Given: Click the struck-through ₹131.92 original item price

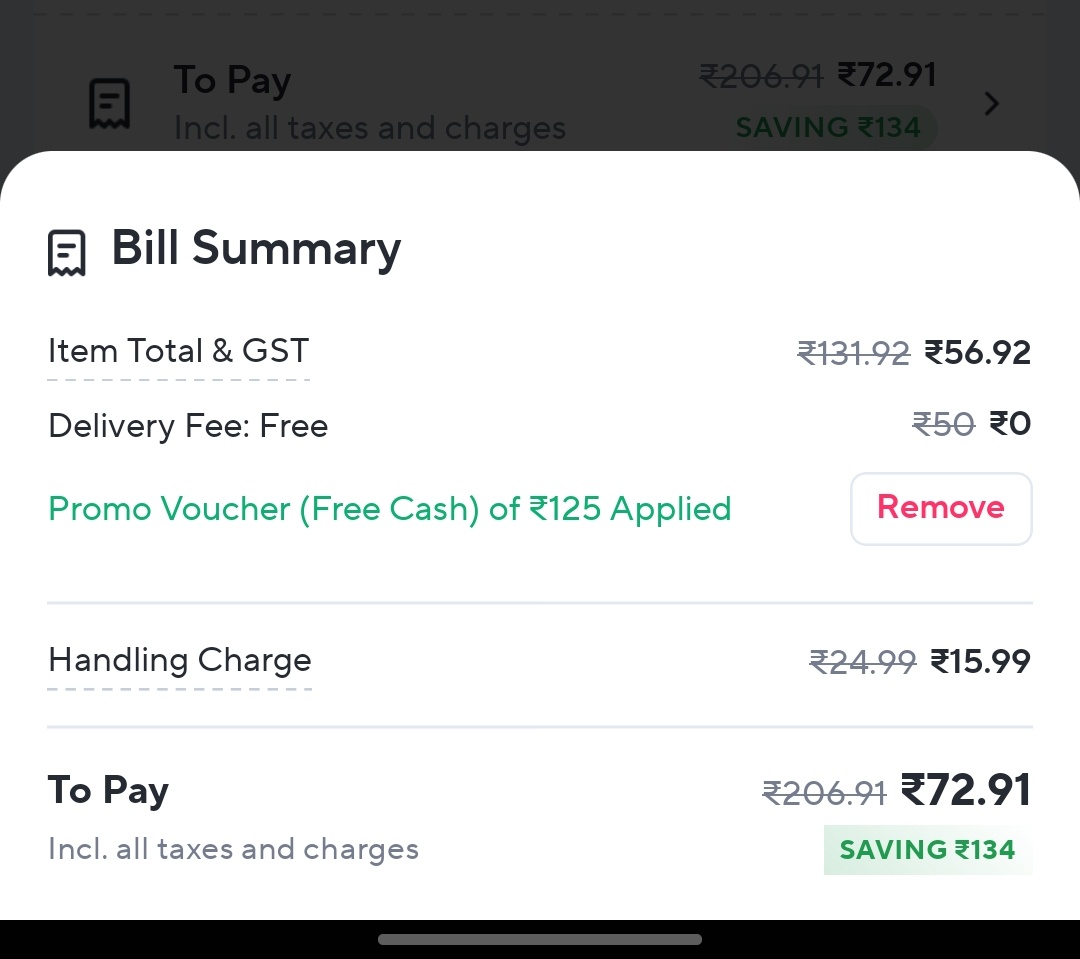Looking at the screenshot, I should tap(853, 353).
